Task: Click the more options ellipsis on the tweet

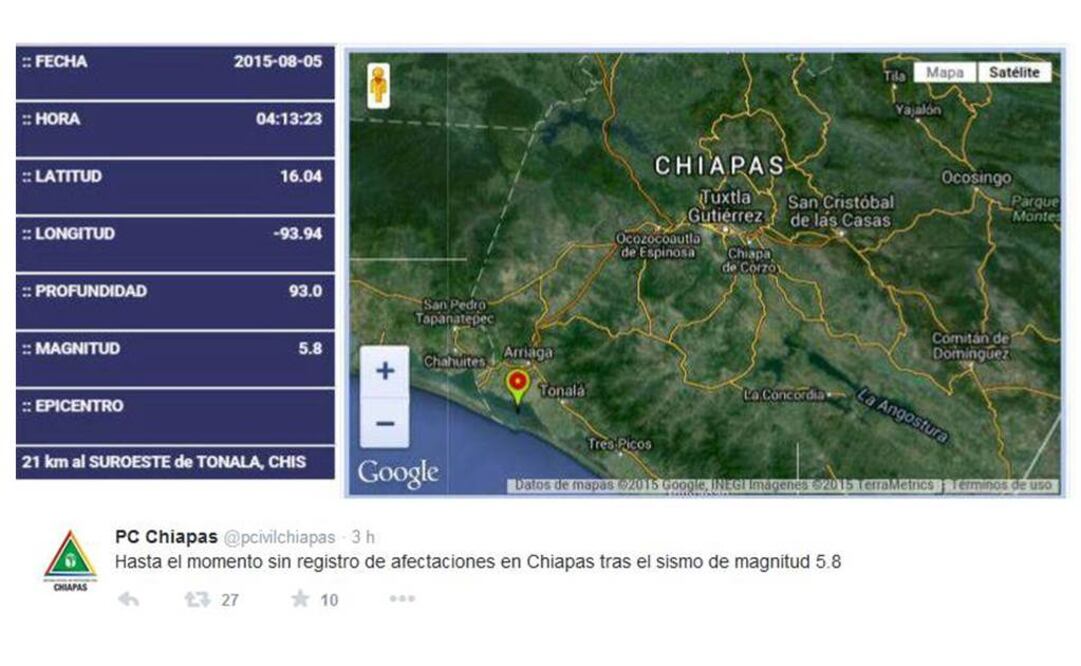Action: click(x=400, y=601)
